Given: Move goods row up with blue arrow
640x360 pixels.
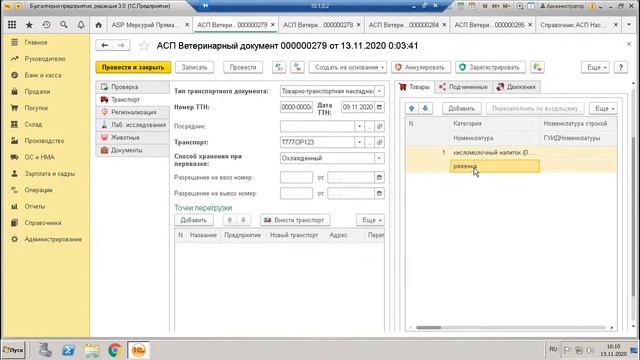Looking at the screenshot, I should pyautogui.click(x=411, y=108).
